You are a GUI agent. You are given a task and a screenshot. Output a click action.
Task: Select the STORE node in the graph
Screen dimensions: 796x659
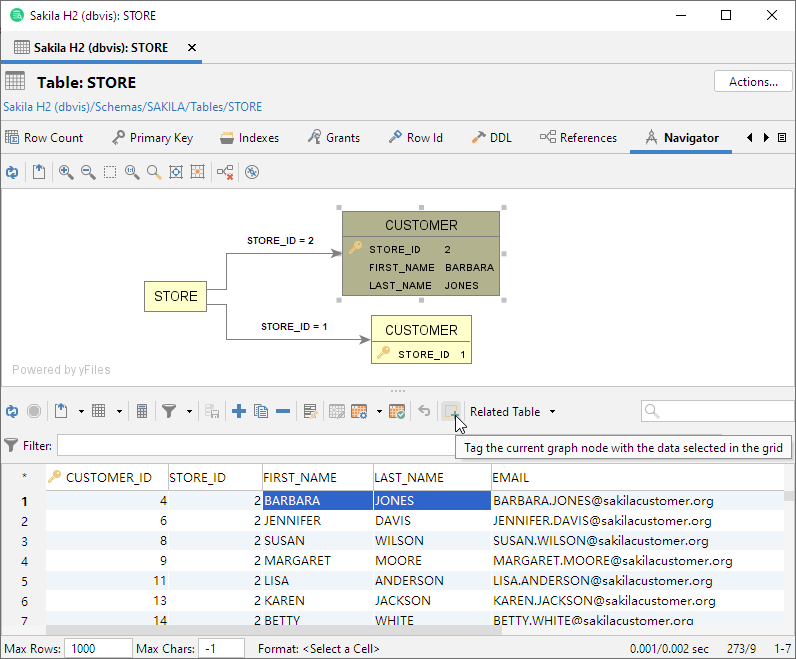point(175,296)
